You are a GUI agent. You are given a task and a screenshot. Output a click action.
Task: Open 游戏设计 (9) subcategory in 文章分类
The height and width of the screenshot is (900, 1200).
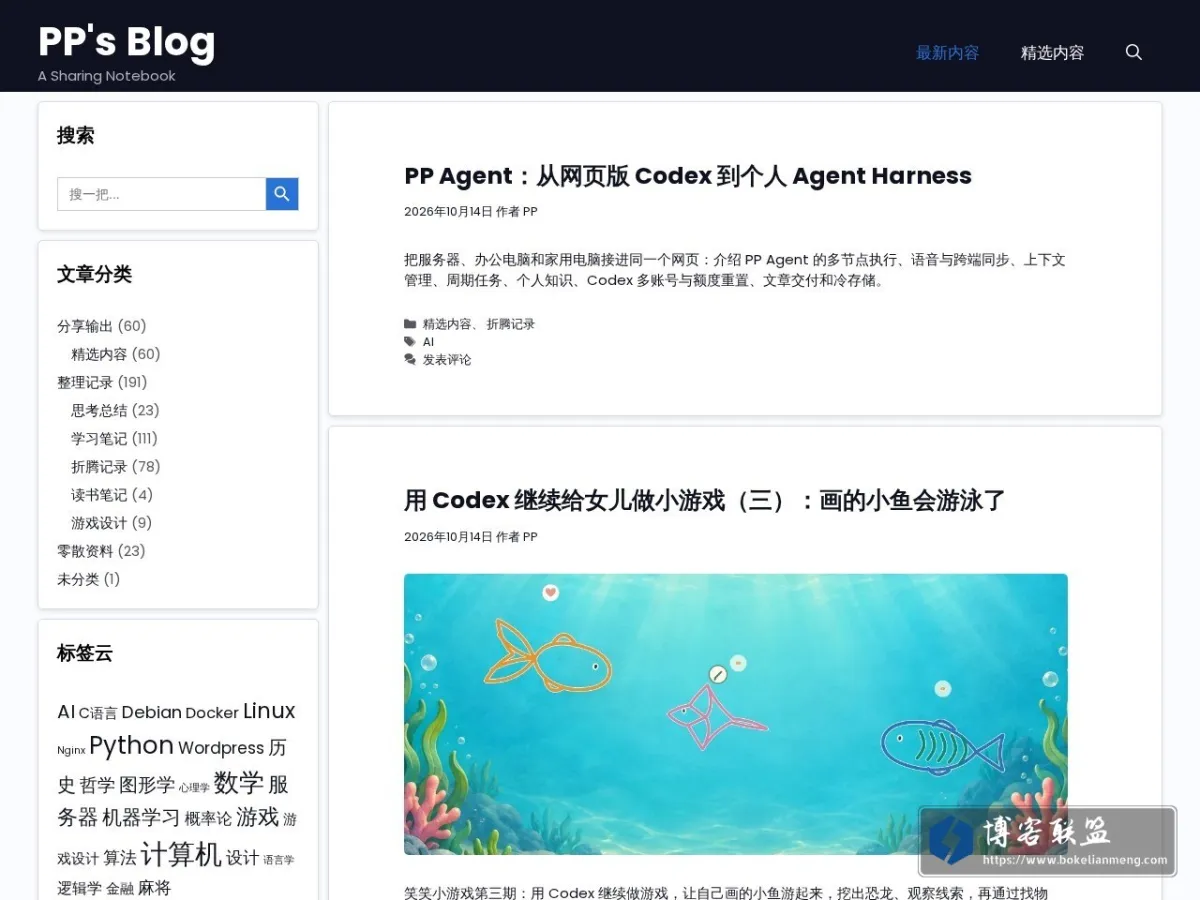click(x=100, y=522)
